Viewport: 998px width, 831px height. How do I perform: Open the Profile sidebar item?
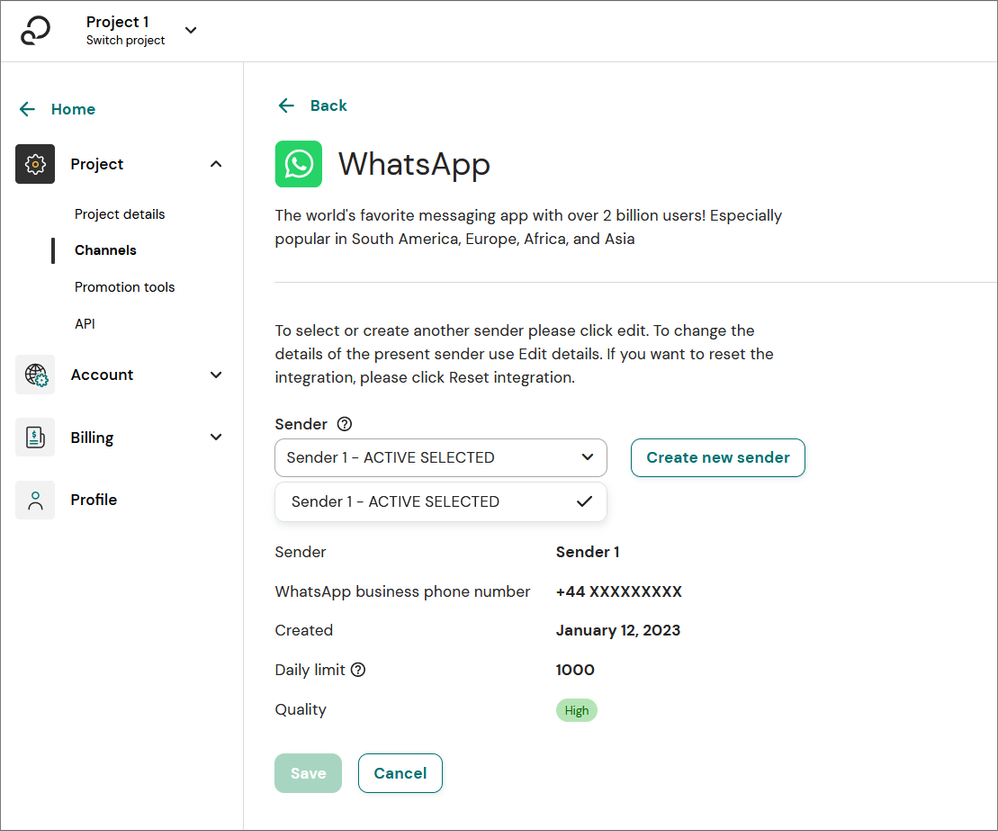(94, 499)
